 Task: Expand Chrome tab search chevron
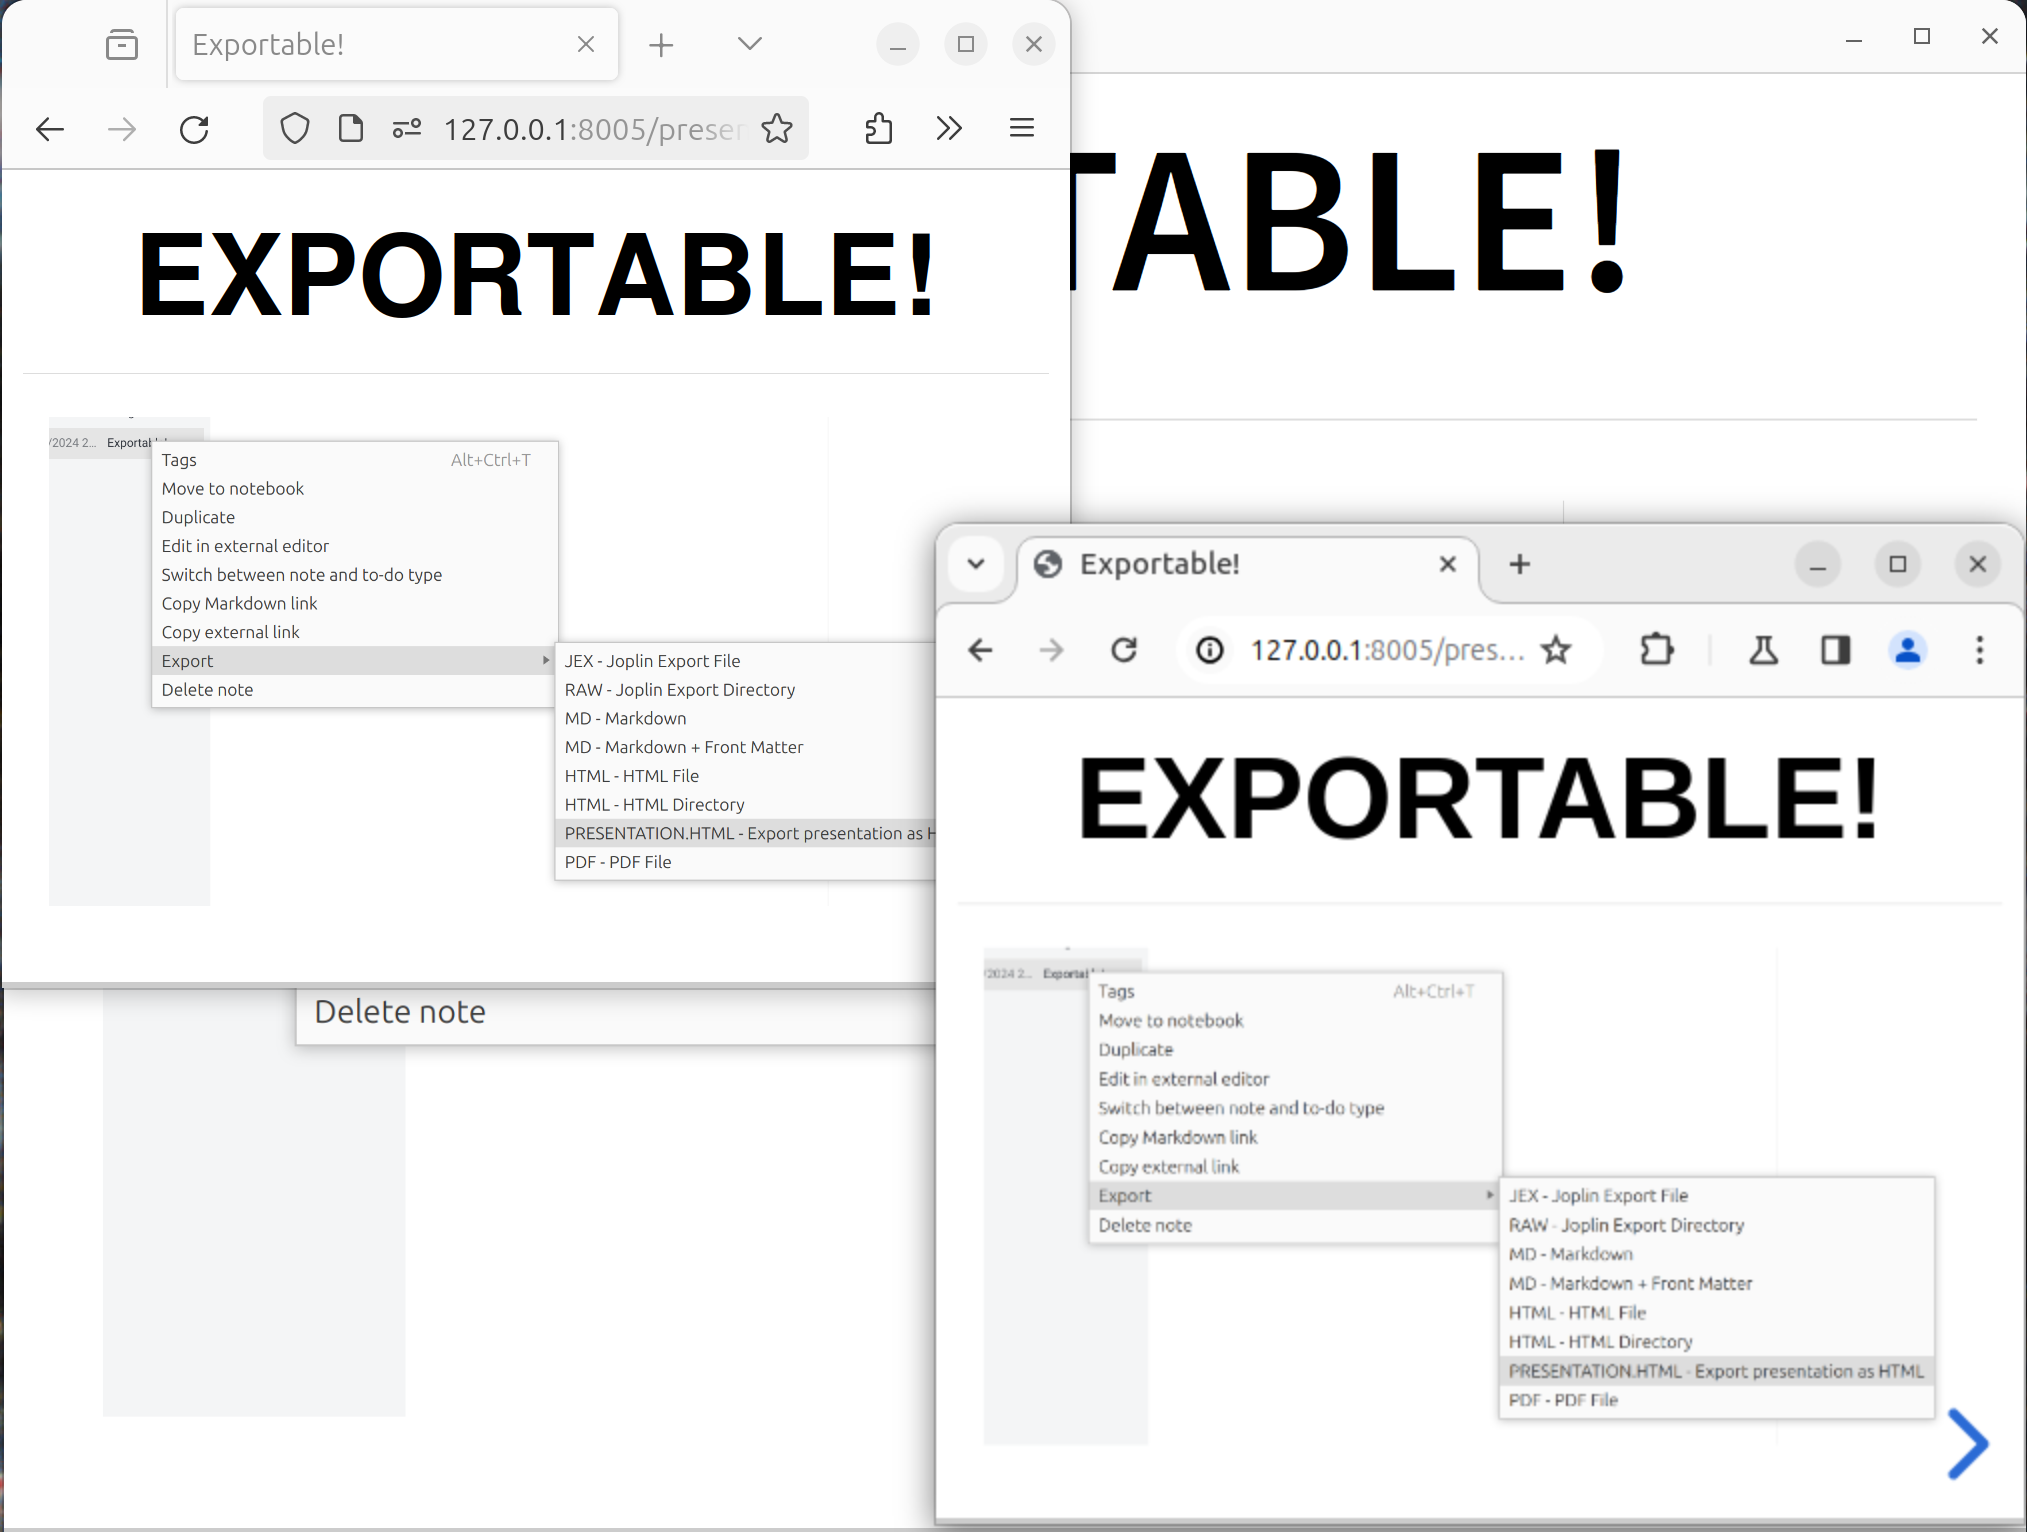click(976, 564)
